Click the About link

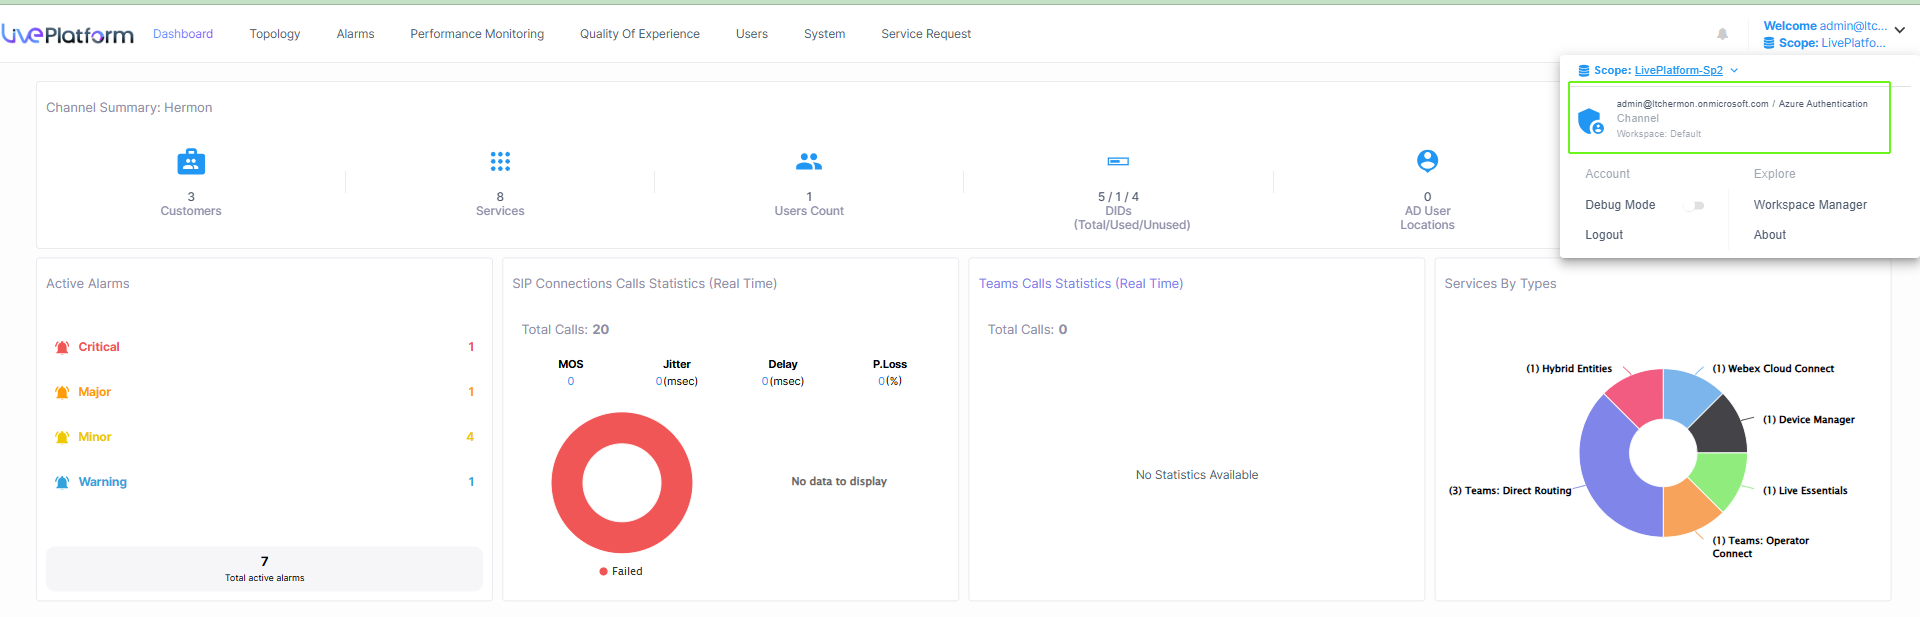(x=1769, y=235)
